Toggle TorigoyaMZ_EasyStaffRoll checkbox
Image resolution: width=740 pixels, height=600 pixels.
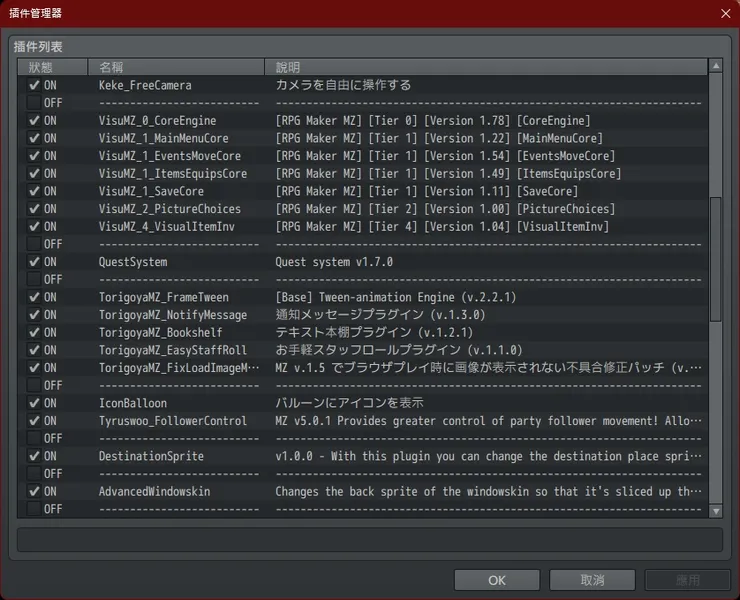pos(34,350)
